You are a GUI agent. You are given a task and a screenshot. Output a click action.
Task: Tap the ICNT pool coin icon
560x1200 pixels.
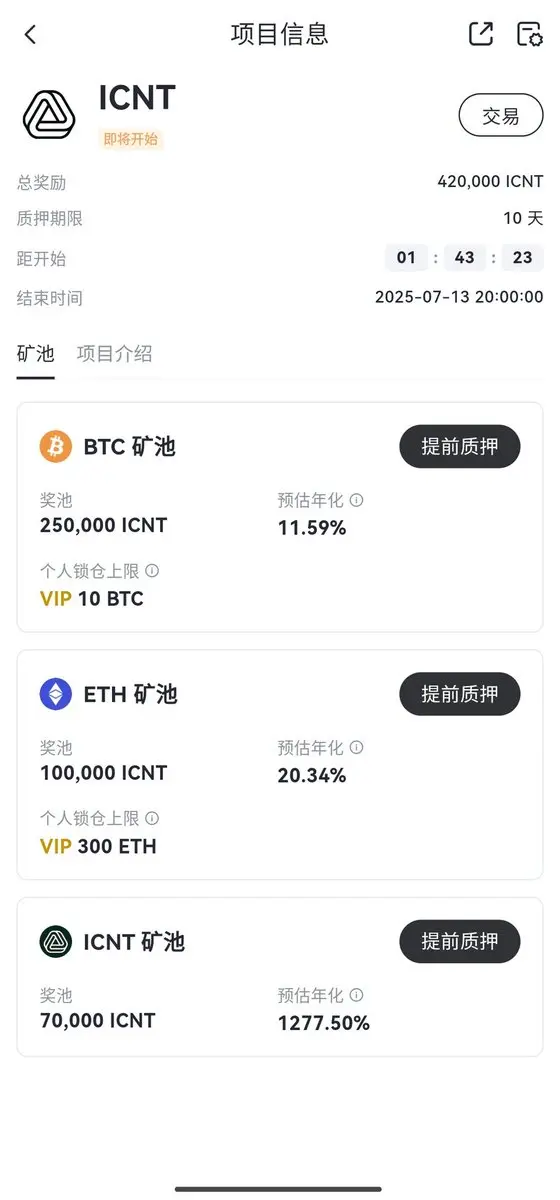[x=56, y=941]
